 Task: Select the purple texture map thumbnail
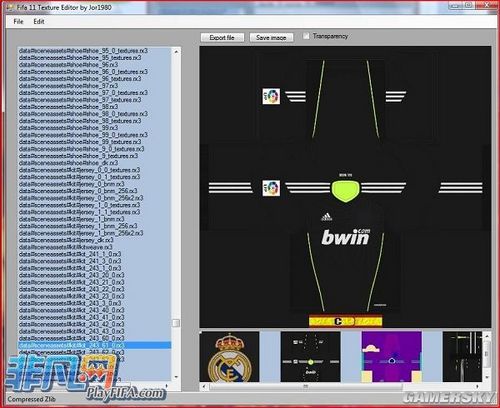click(x=392, y=357)
